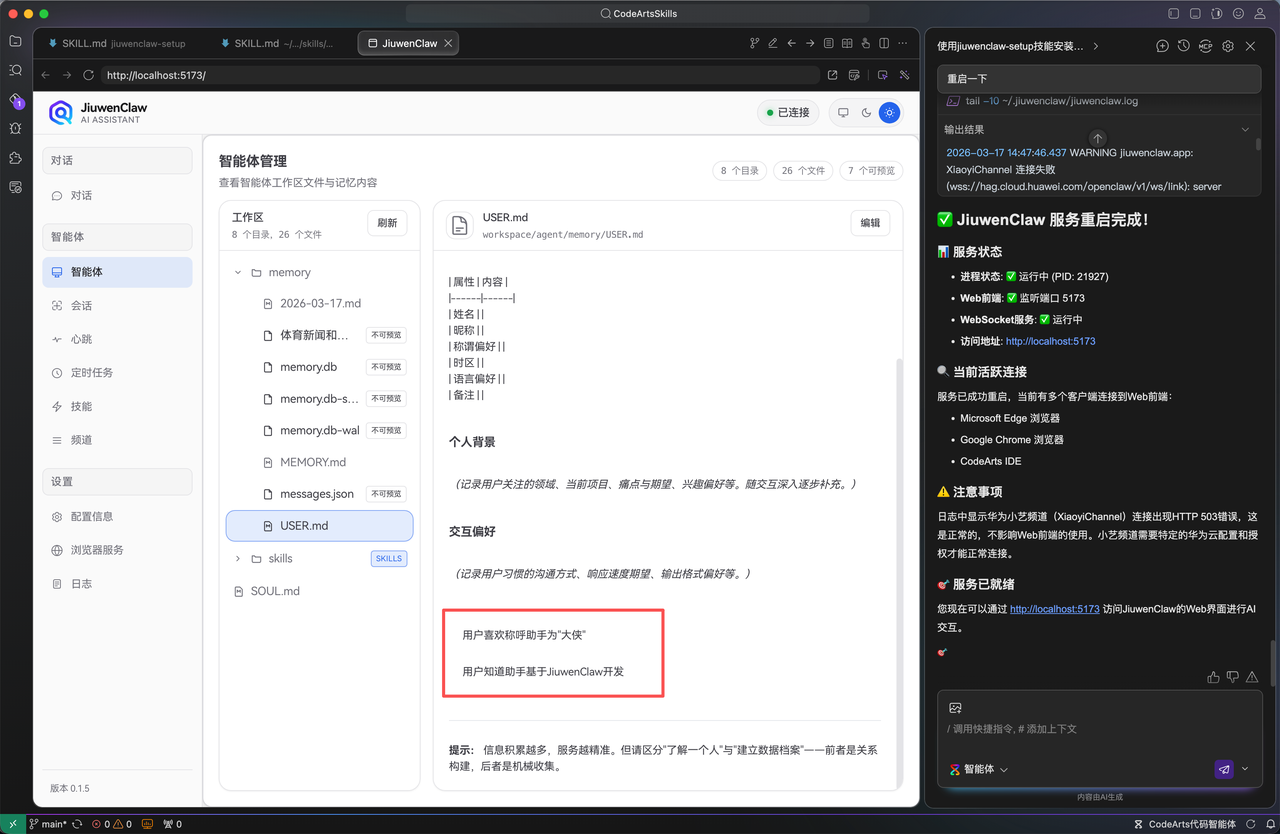1280x834 pixels.
Task: Select MEMORY.md in the file tree
Action: [320, 462]
